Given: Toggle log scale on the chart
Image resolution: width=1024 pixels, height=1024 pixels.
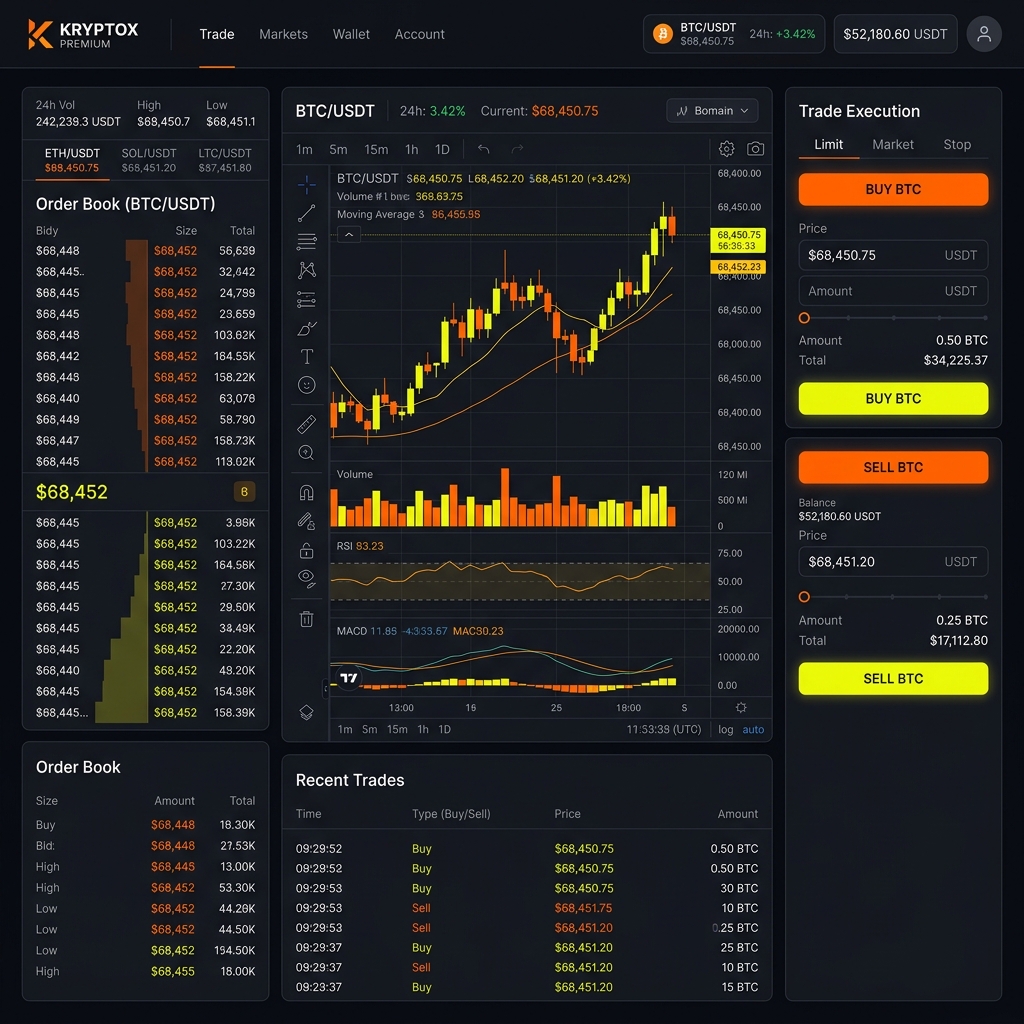Looking at the screenshot, I should (725, 729).
